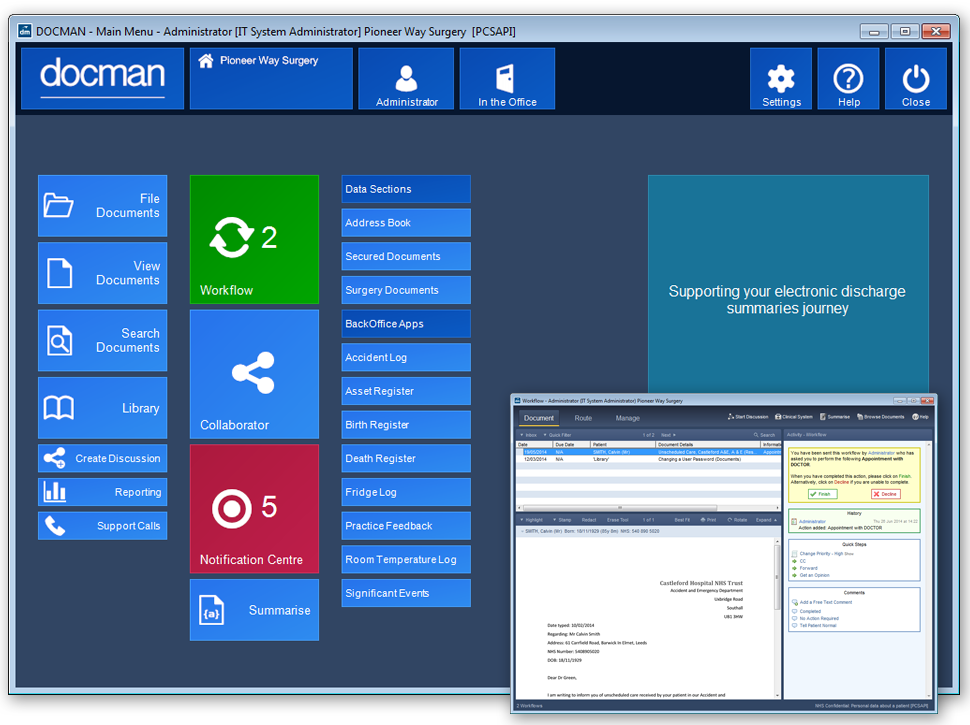Click the Expand control in document toolbar
Image resolution: width=970 pixels, height=725 pixels.
pyautogui.click(x=766, y=520)
